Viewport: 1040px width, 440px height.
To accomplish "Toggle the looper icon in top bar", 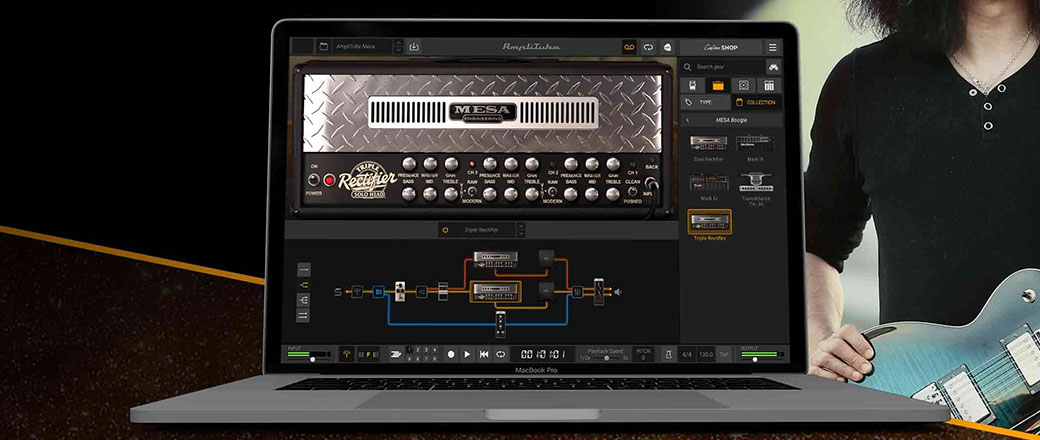I will (648, 46).
